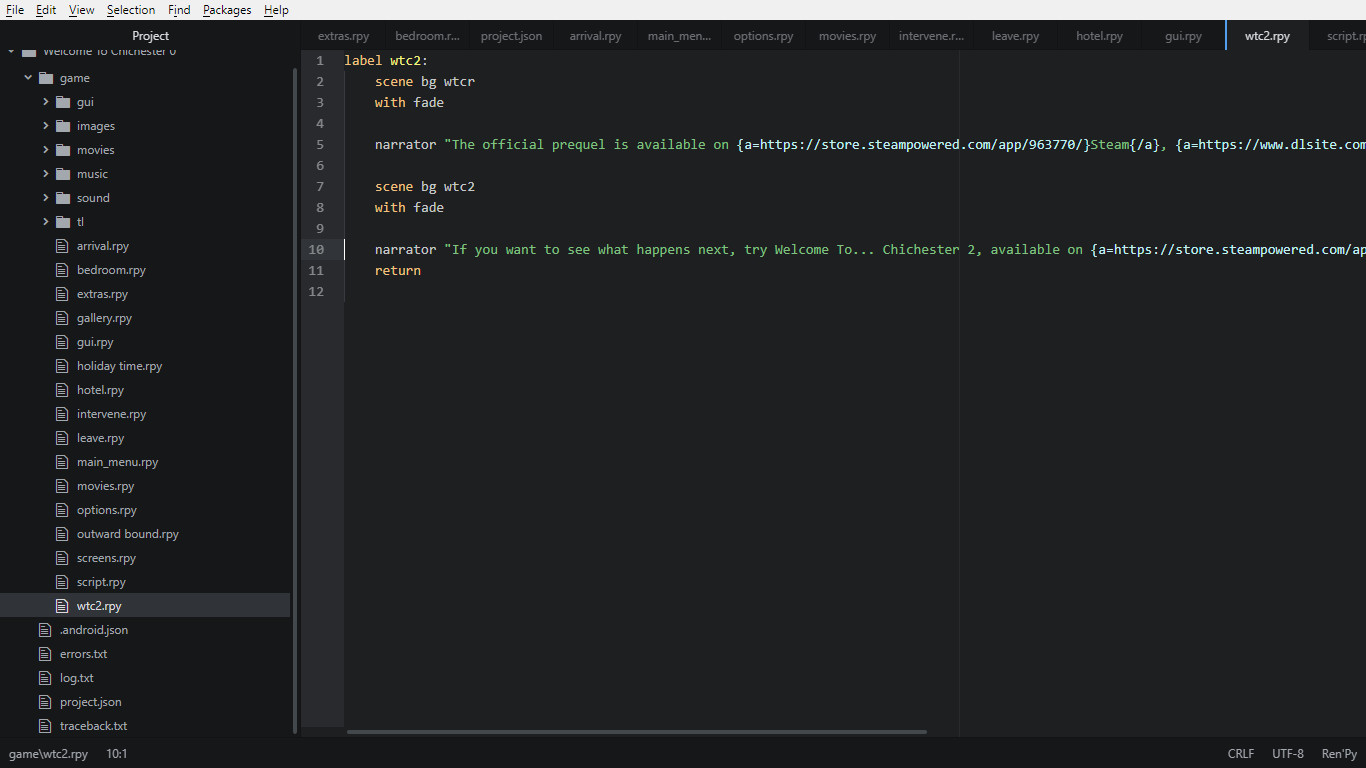Image resolution: width=1366 pixels, height=768 pixels.
Task: Click the UTF-8 encoding selector
Action: tap(1287, 753)
